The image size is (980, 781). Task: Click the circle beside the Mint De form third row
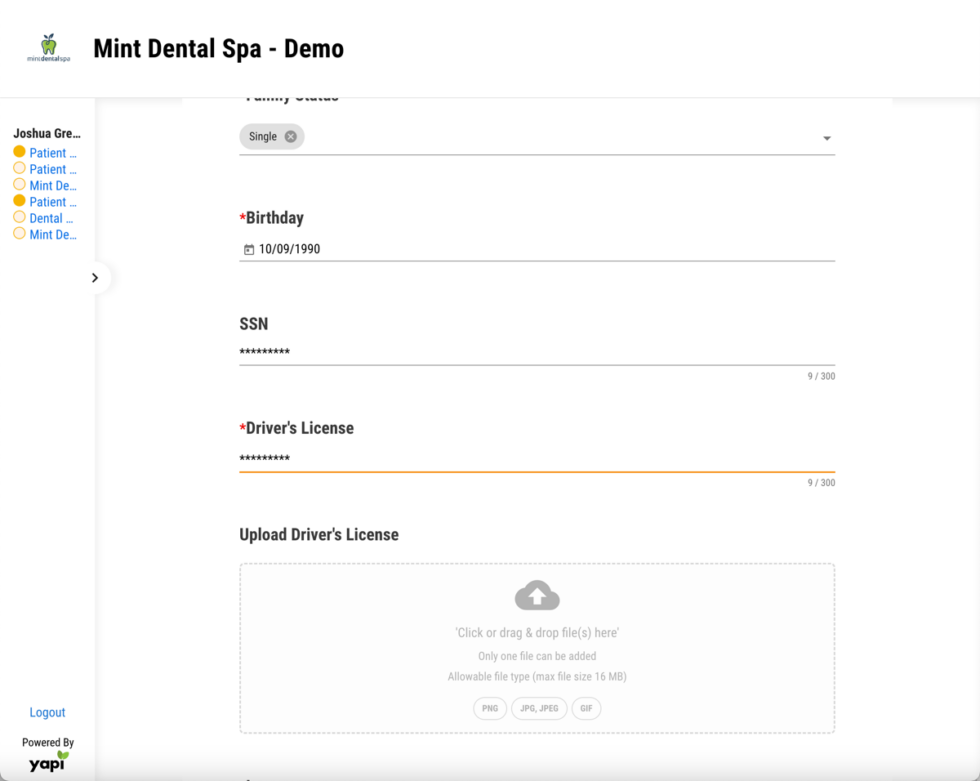tap(17, 185)
